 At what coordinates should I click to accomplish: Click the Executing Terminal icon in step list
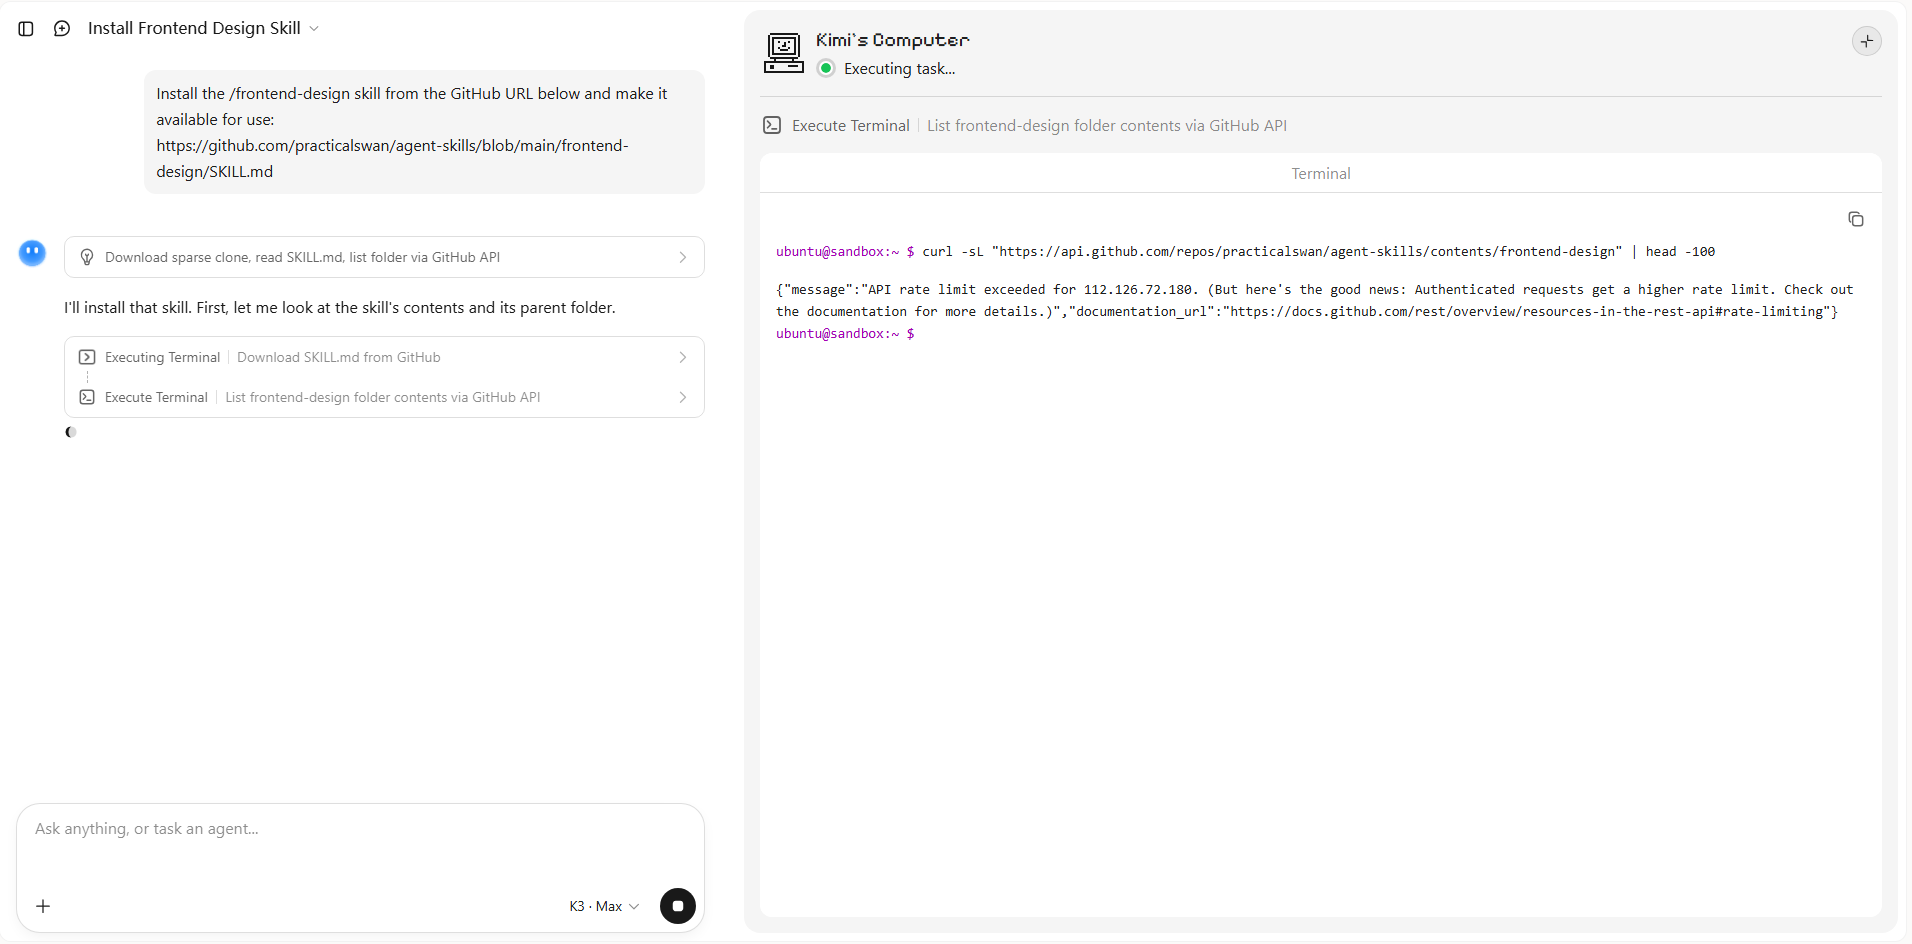coord(87,357)
